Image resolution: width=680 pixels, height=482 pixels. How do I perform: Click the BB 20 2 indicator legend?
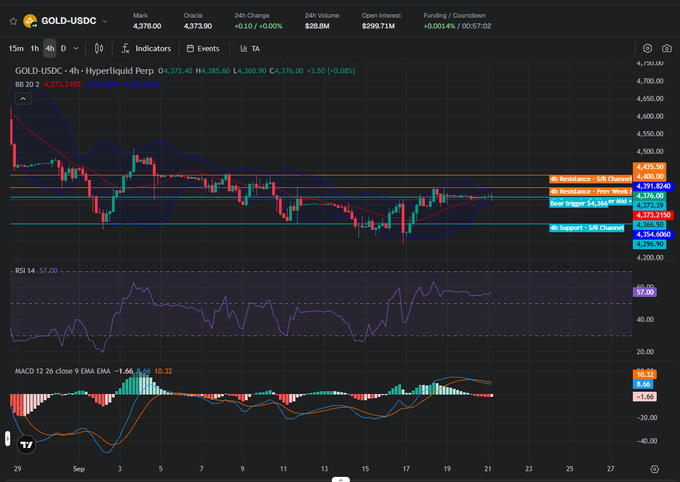(x=27, y=84)
